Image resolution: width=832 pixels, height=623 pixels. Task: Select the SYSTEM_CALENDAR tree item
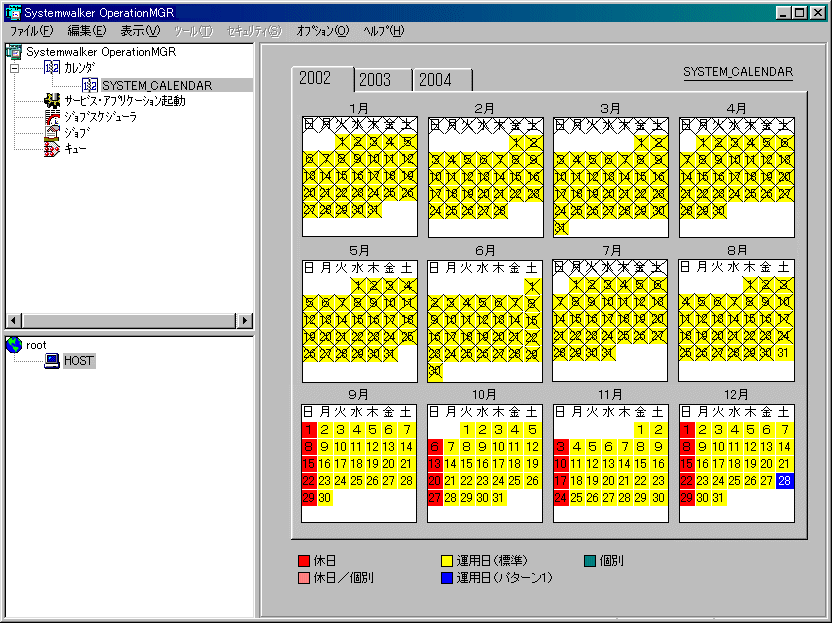(x=157, y=85)
